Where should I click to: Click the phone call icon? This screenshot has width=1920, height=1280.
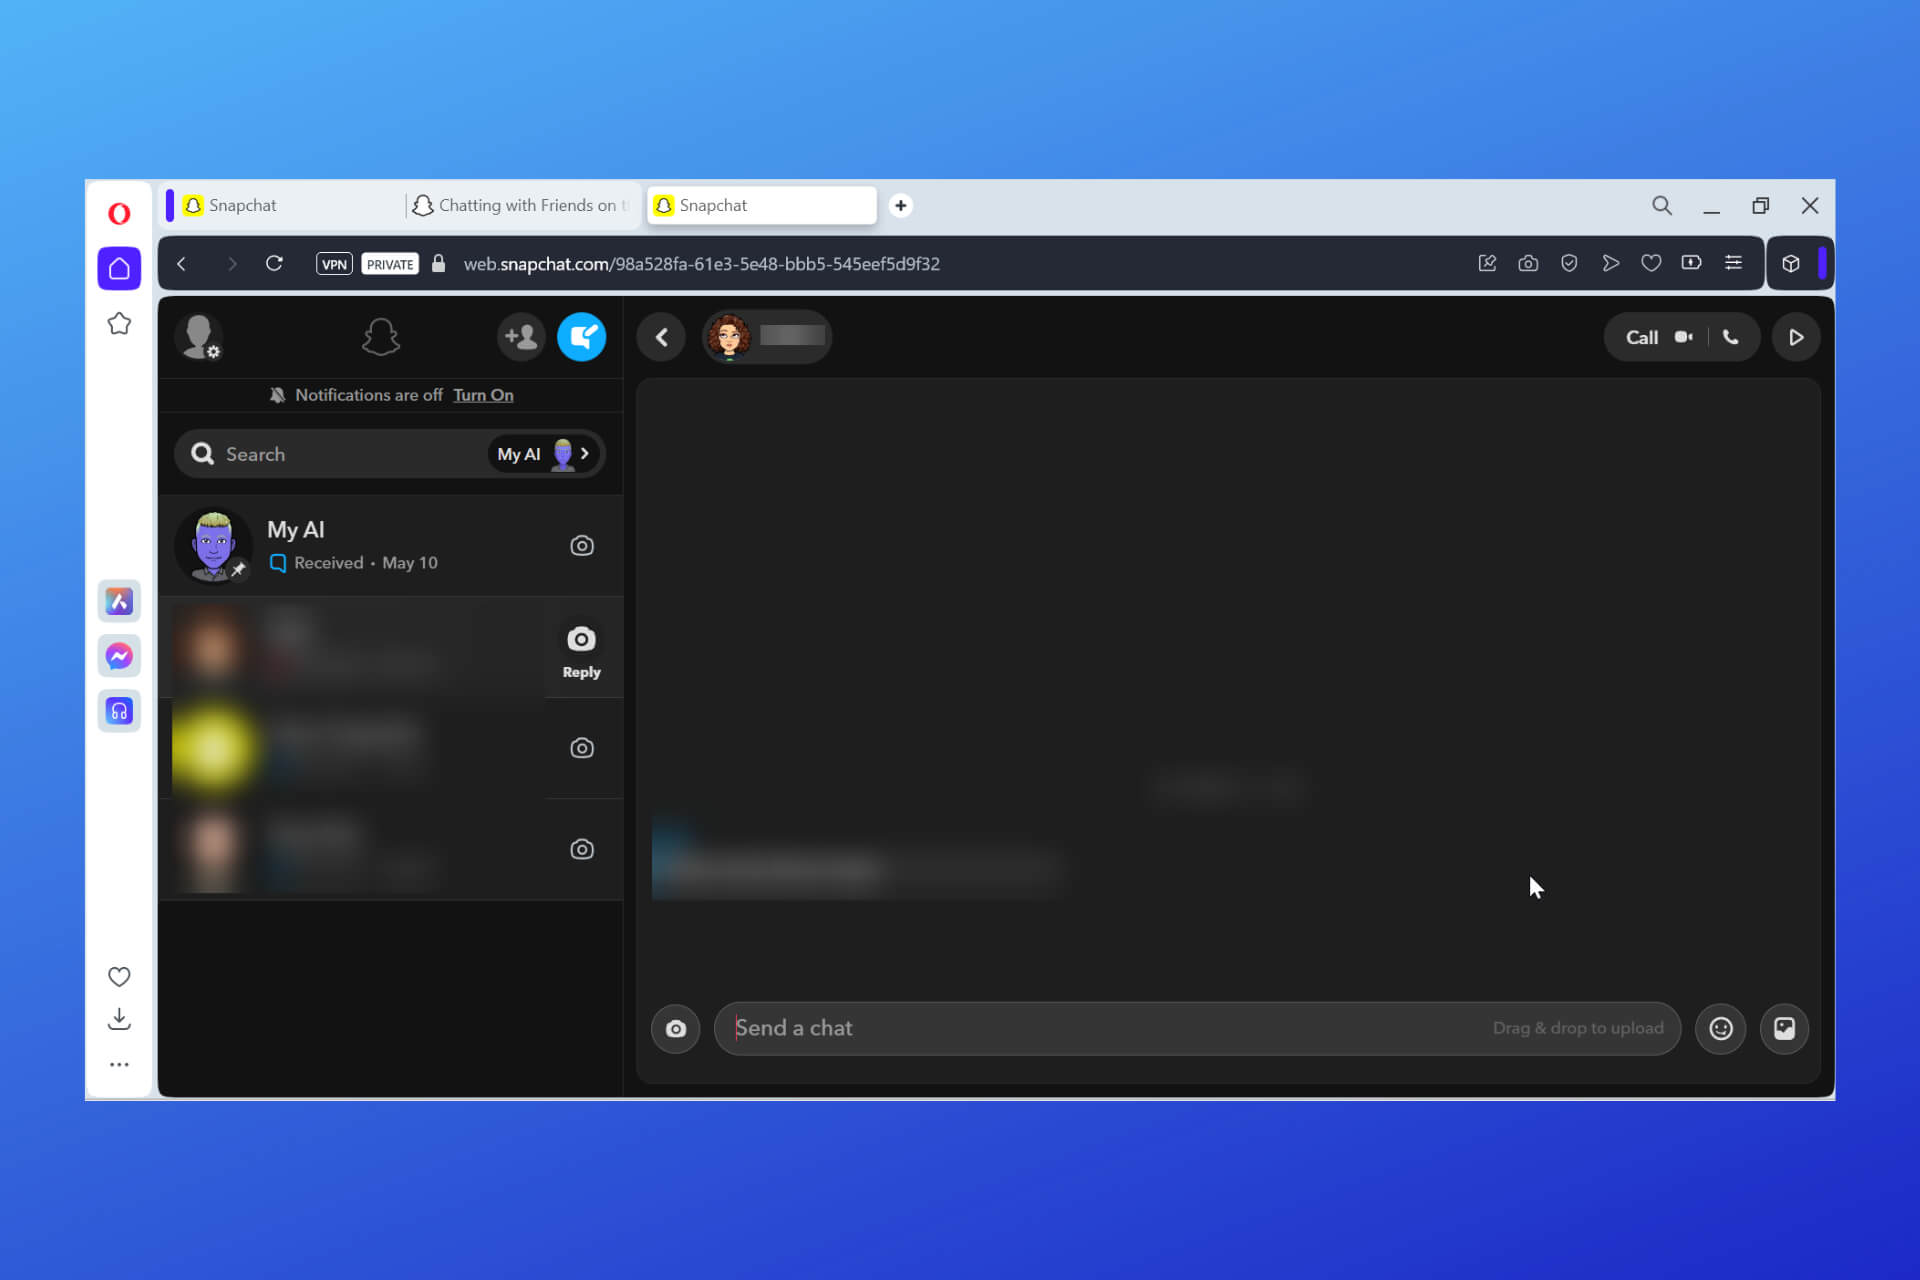coord(1731,337)
